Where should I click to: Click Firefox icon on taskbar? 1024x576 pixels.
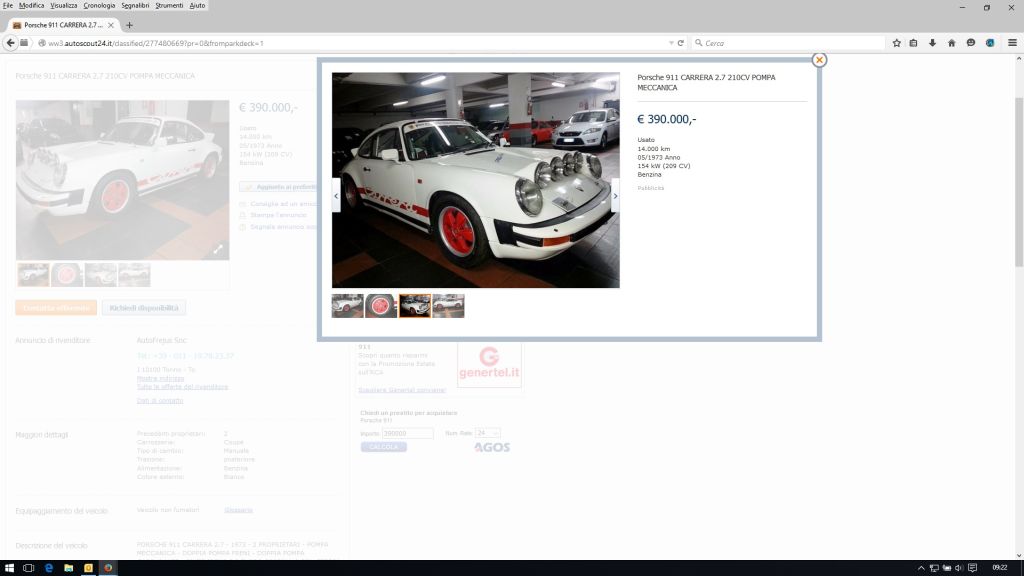pos(108,568)
